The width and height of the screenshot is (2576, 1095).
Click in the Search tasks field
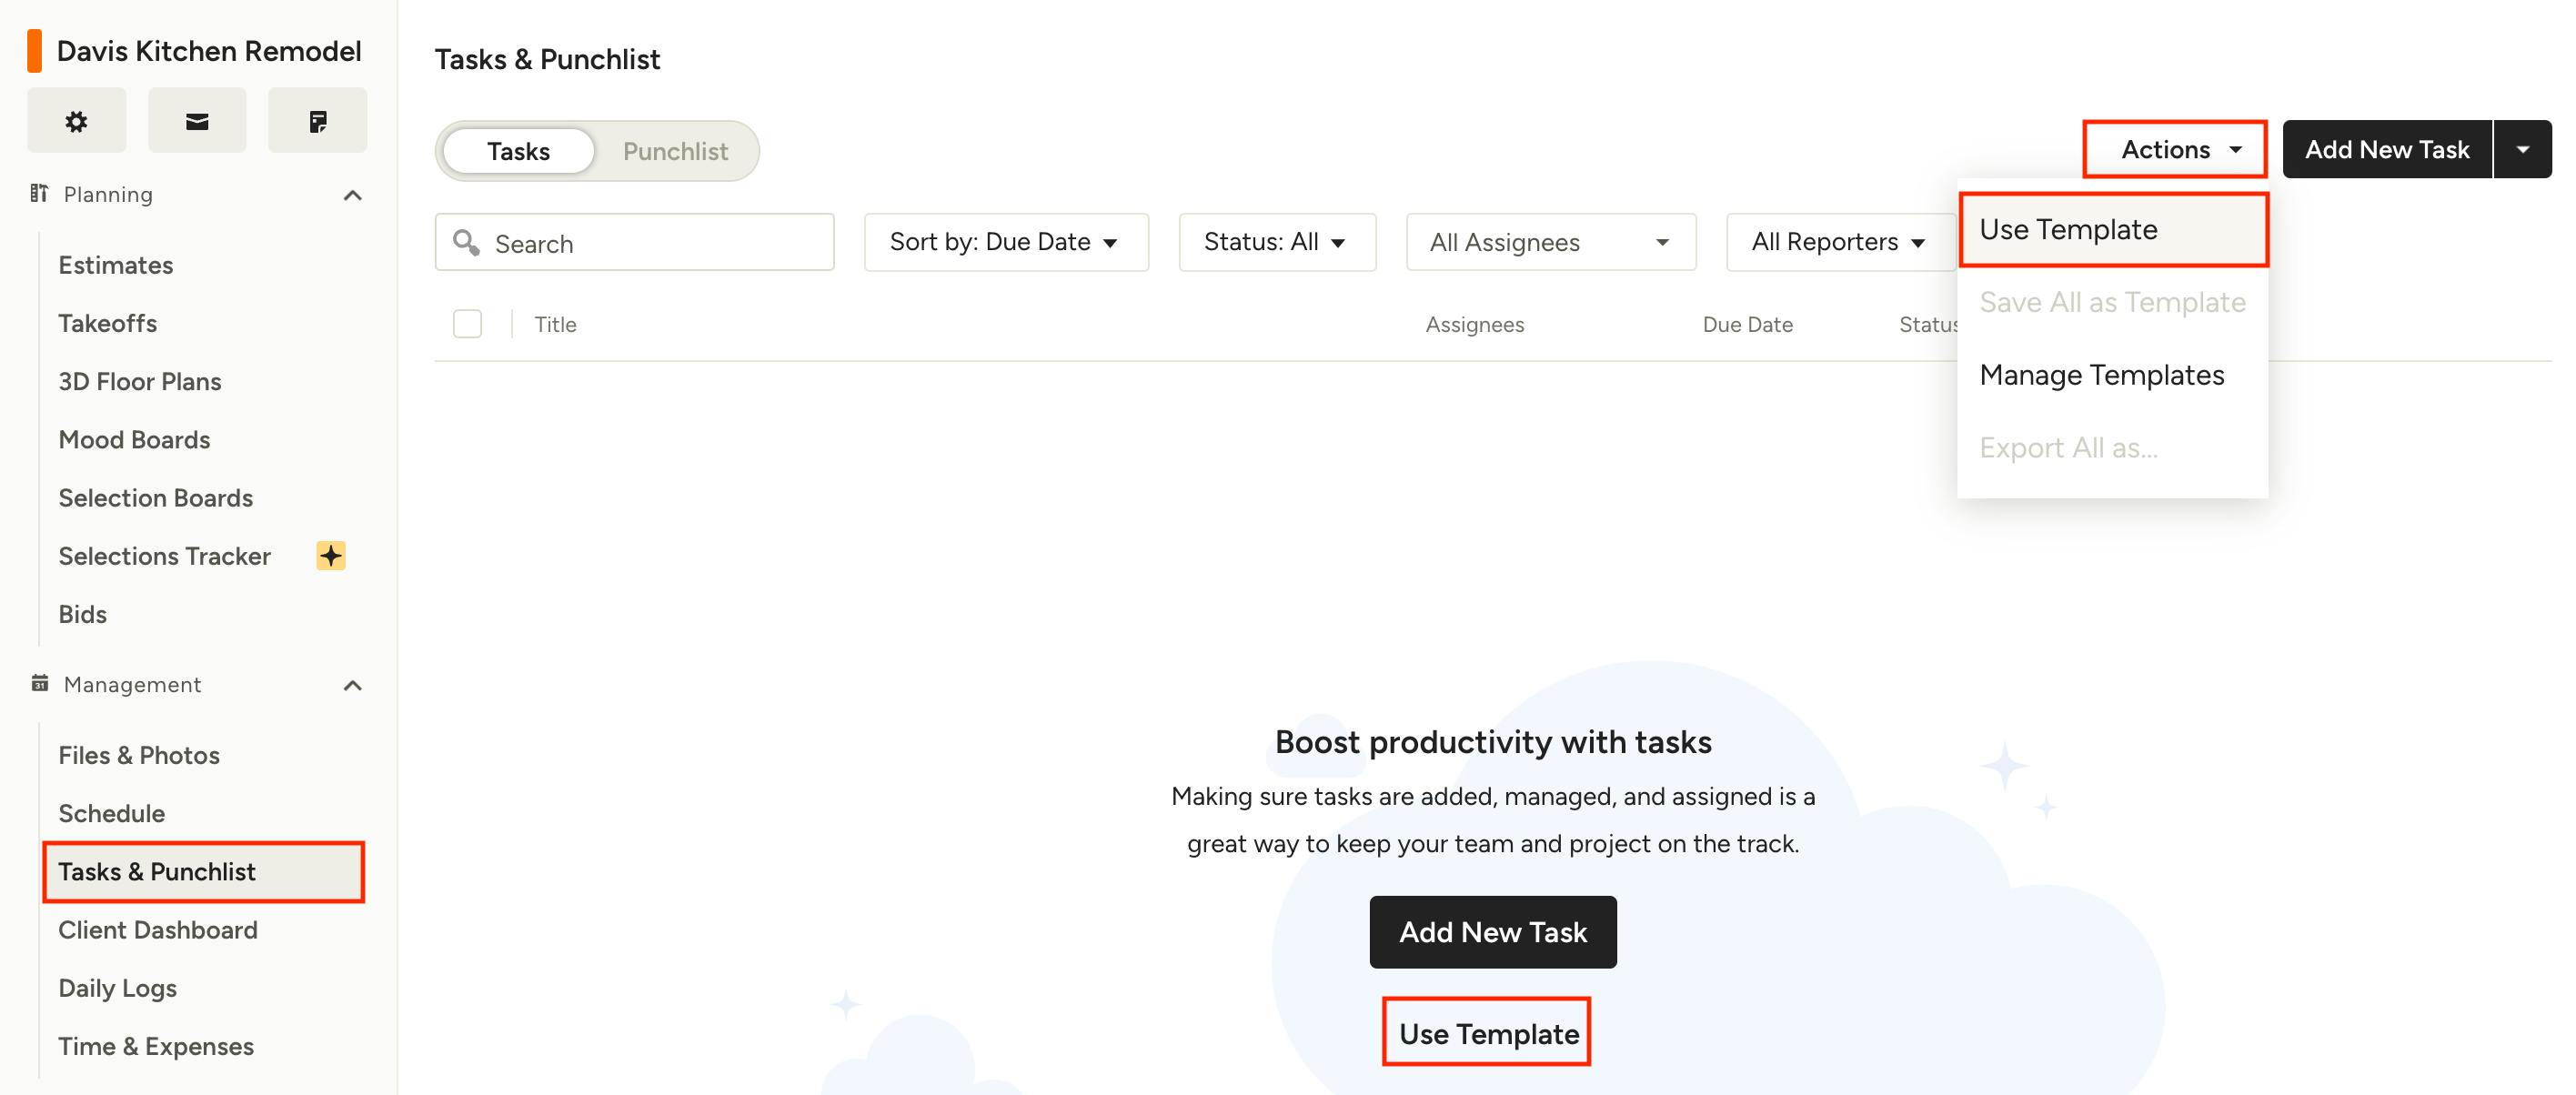635,242
